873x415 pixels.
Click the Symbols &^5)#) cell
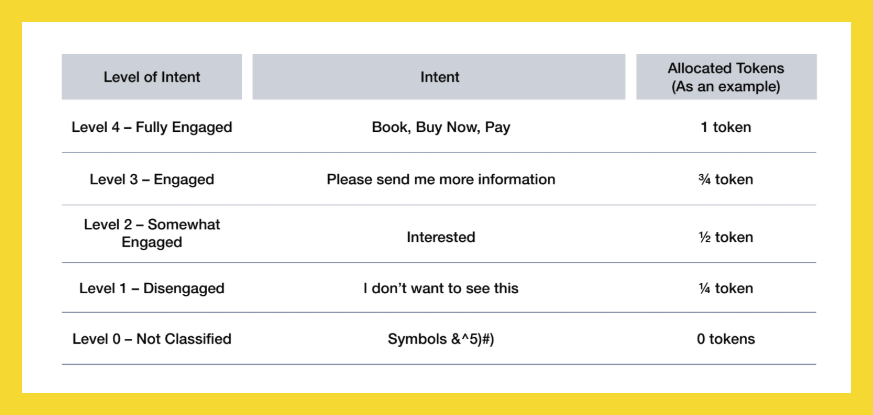[440, 339]
